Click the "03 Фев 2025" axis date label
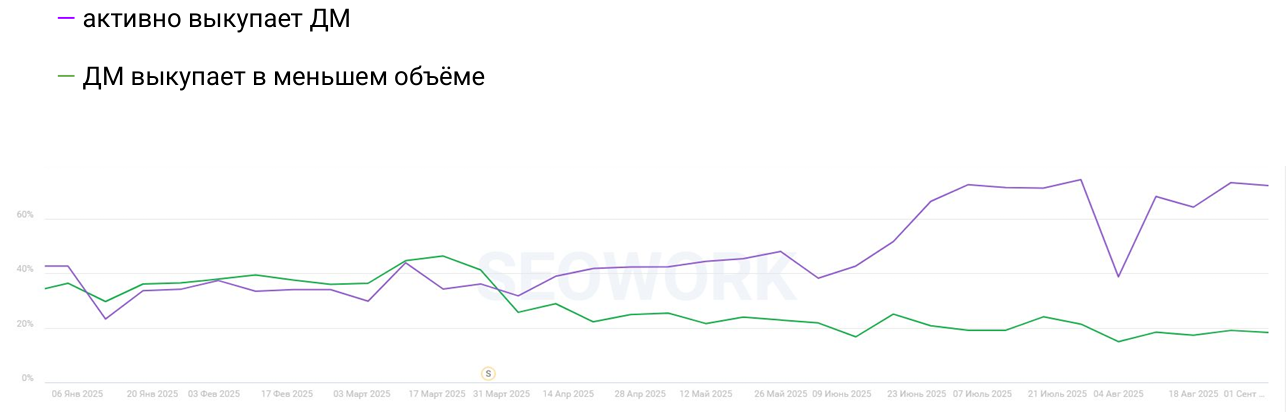The height and width of the screenshot is (419, 1286). (213, 394)
